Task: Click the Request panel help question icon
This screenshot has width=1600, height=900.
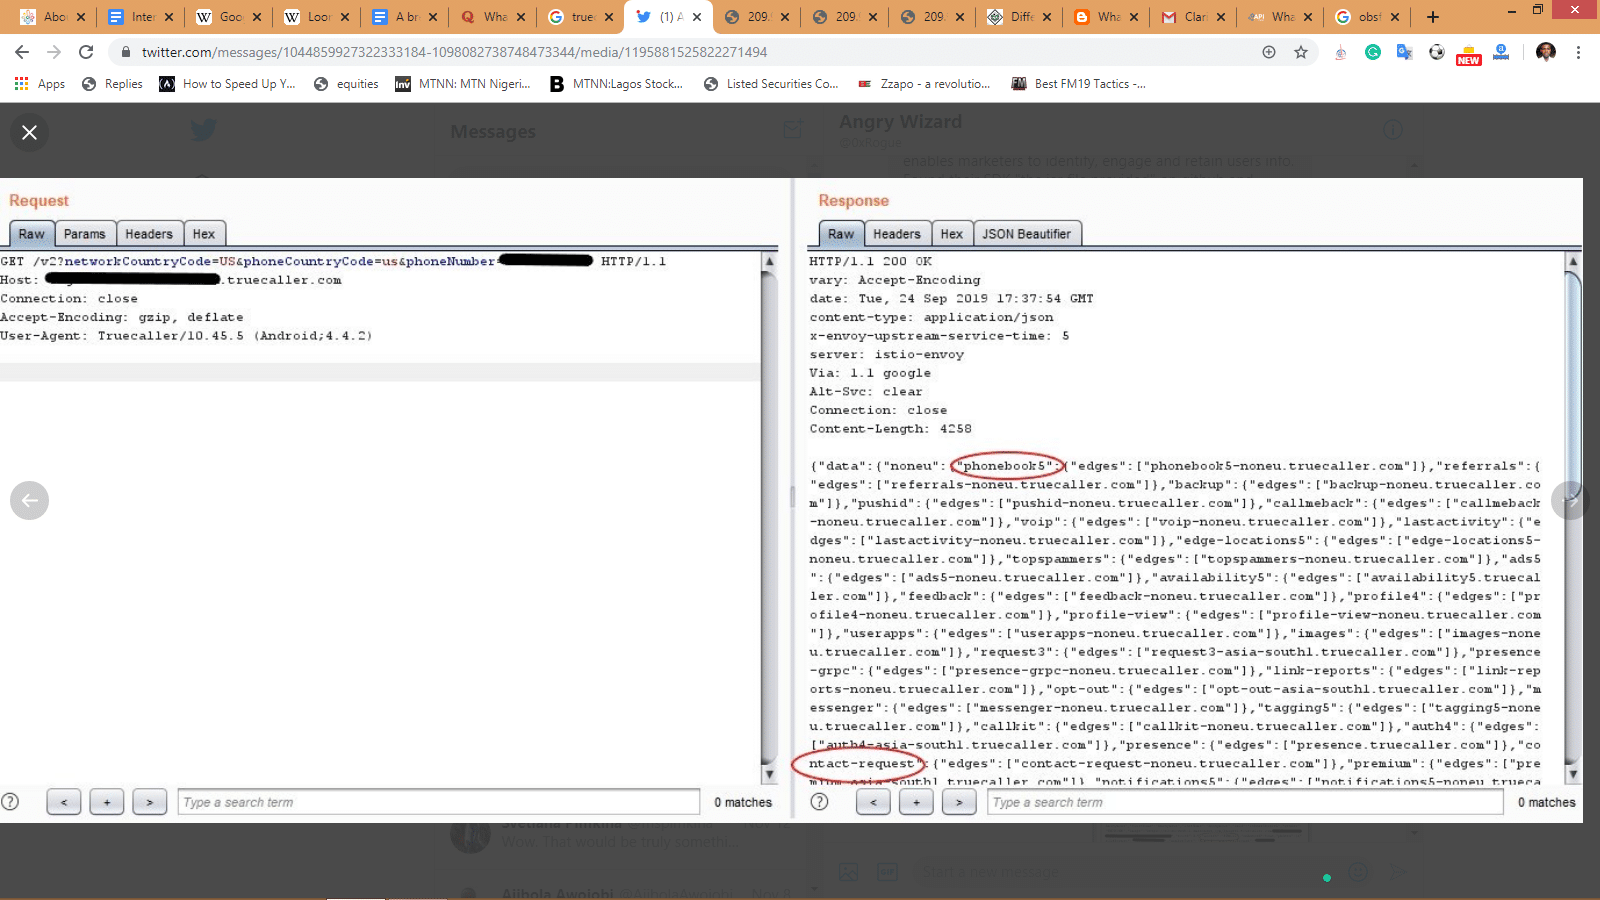Action: [10, 802]
